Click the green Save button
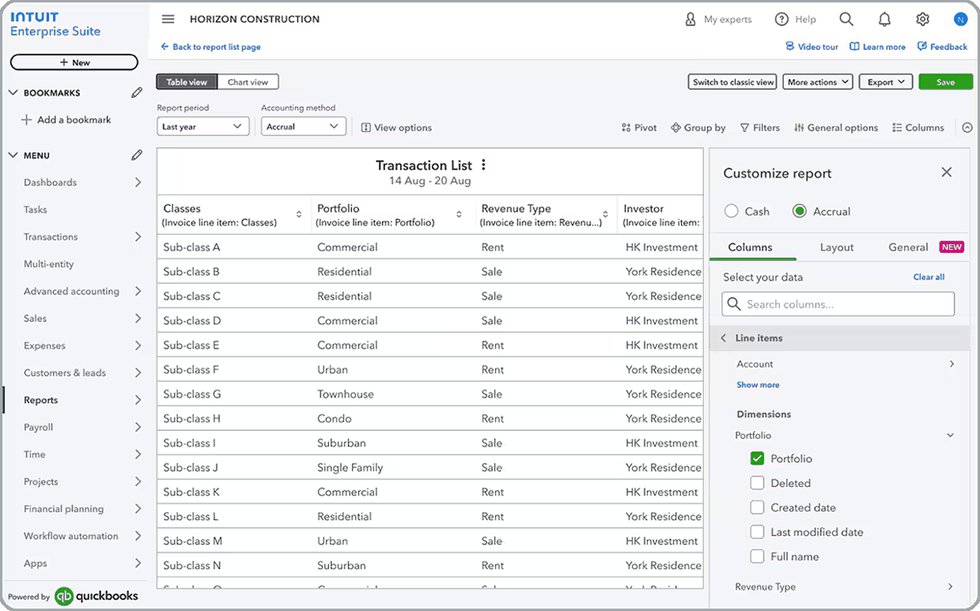This screenshot has height=611, width=980. pos(945,82)
